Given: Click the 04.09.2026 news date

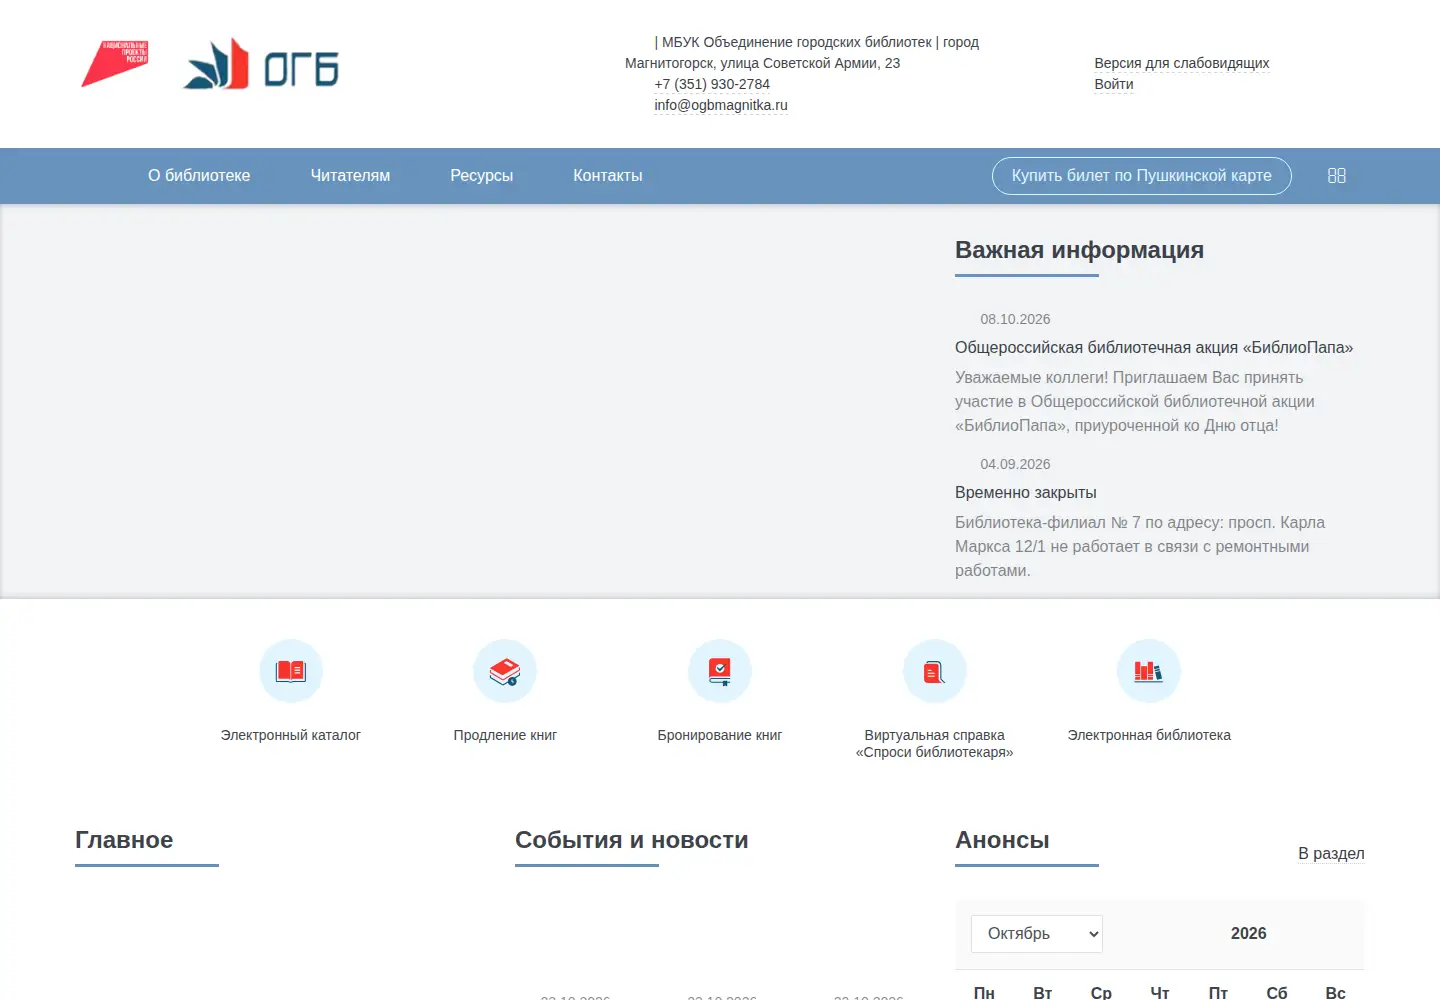Looking at the screenshot, I should (x=1015, y=464).
